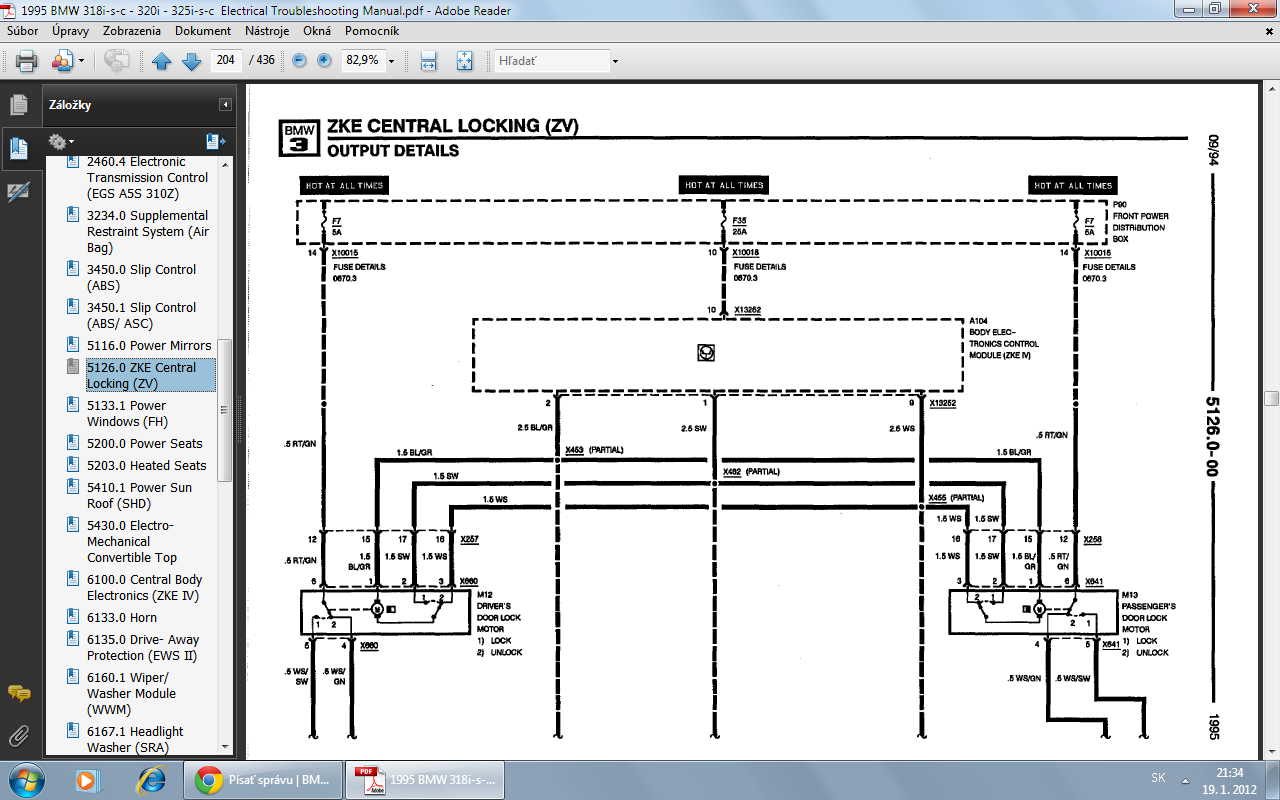Viewport: 1280px width, 800px height.
Task: Open the 6133.0 Horn bookmark
Action: (x=121, y=617)
